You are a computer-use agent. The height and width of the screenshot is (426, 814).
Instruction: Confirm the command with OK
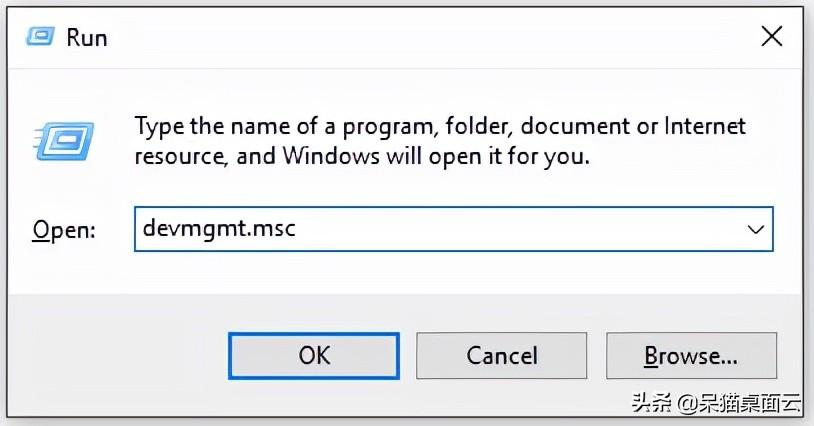click(x=314, y=356)
